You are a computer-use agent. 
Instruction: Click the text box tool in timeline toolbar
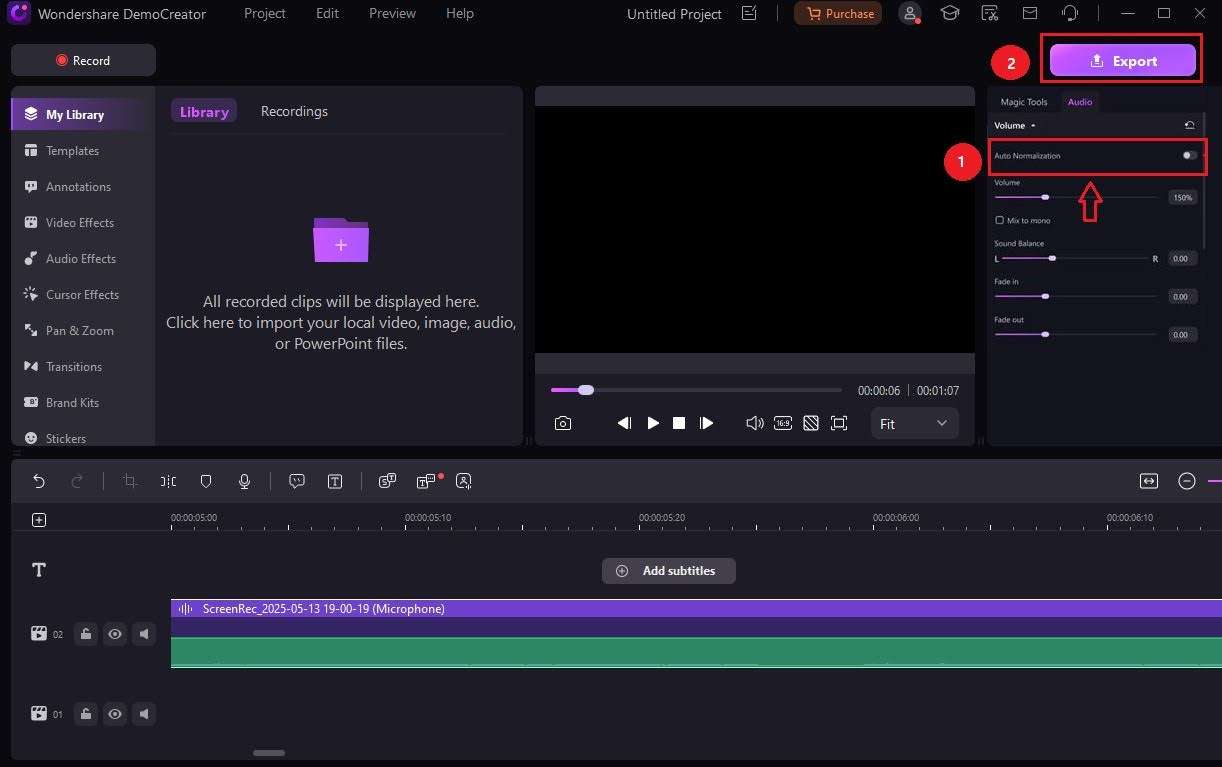pos(335,481)
